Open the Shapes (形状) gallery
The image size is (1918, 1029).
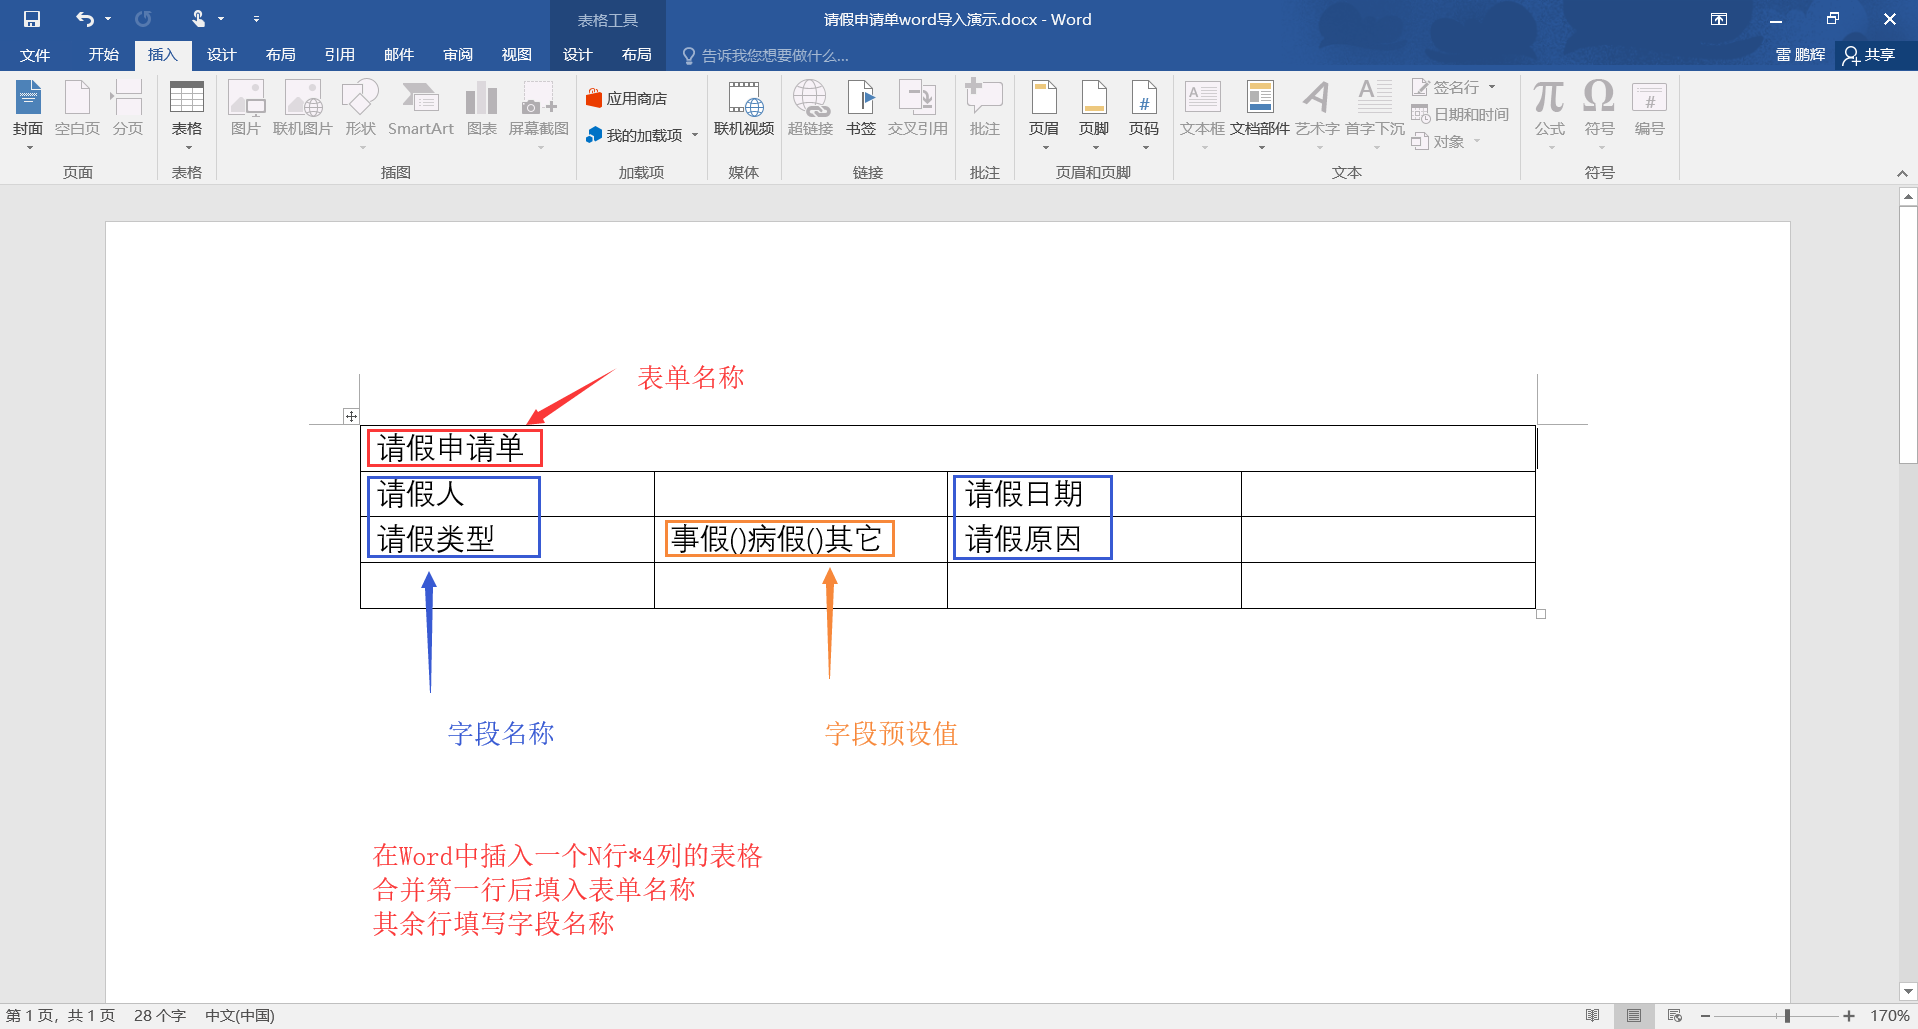pos(361,113)
